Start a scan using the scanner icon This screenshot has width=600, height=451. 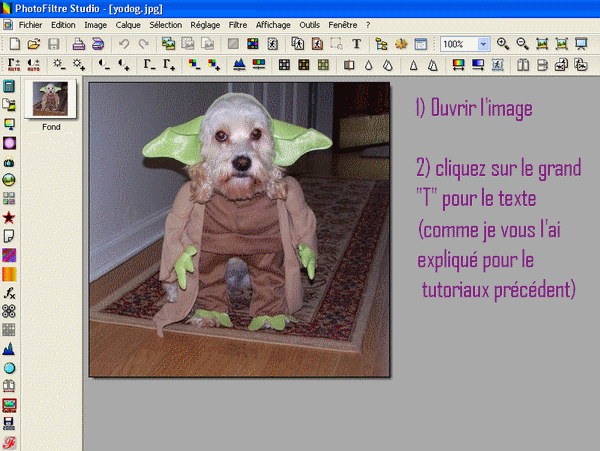click(98, 44)
